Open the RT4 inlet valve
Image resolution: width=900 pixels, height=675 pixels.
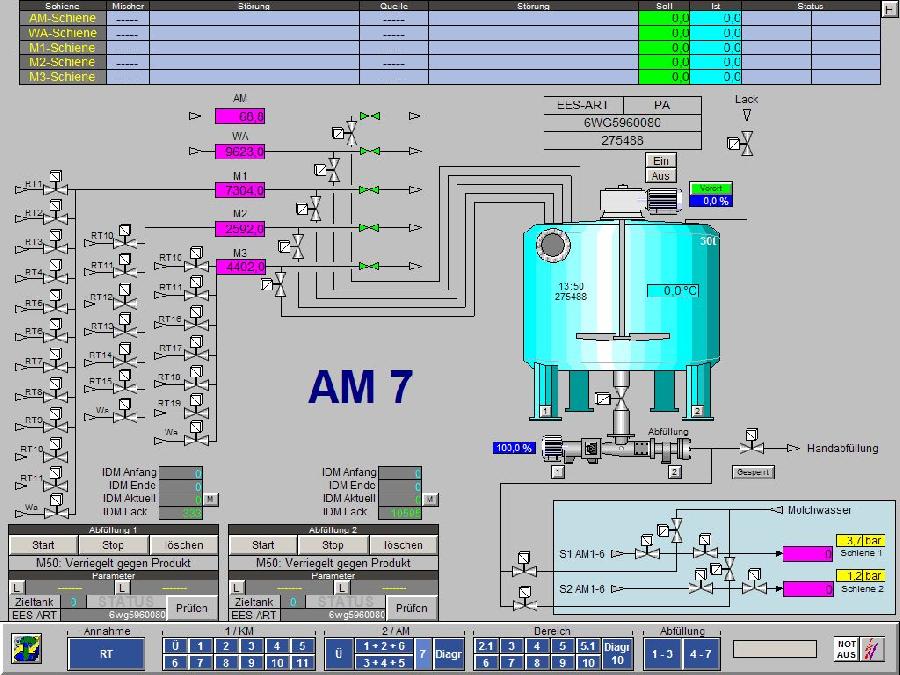click(56, 272)
